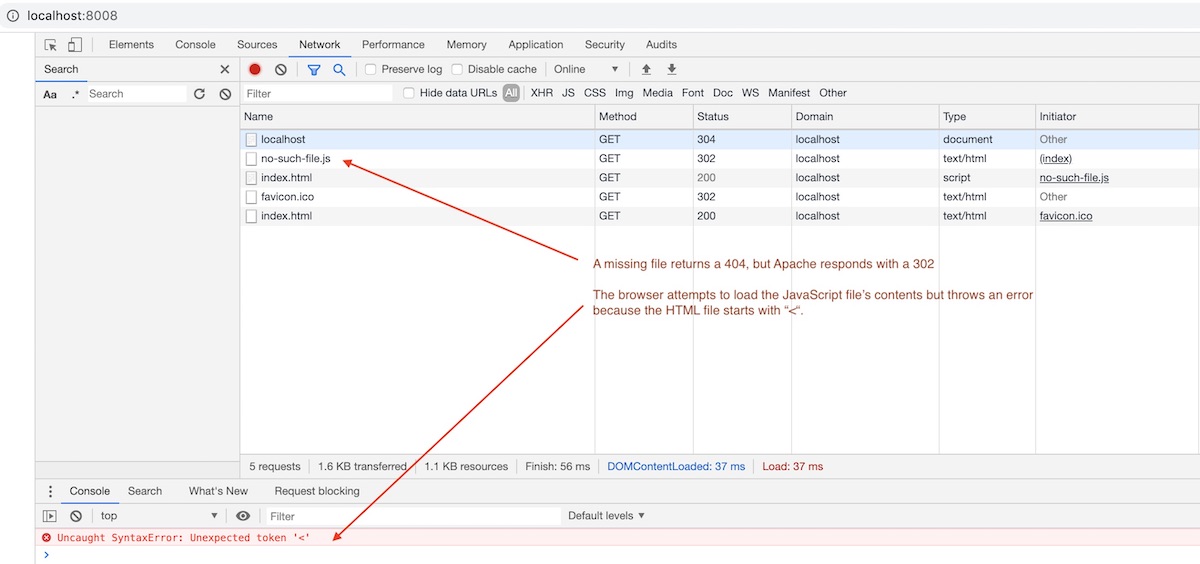This screenshot has height=564, width=1200.
Task: Open the favicon.ico initiator link
Action: tap(1066, 216)
